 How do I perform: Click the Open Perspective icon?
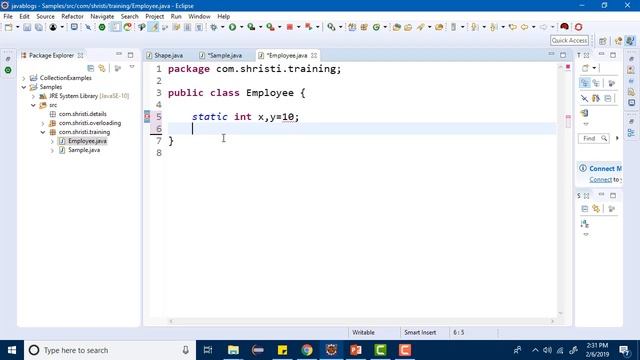click(603, 41)
